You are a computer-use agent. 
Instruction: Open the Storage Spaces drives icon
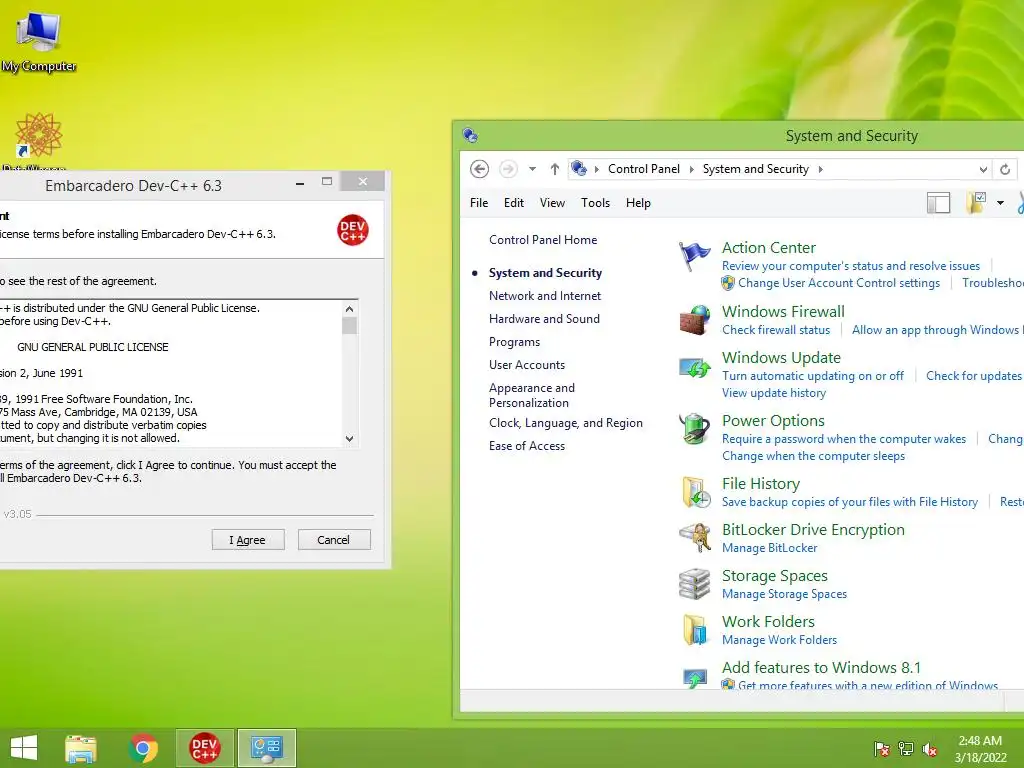[x=694, y=584]
